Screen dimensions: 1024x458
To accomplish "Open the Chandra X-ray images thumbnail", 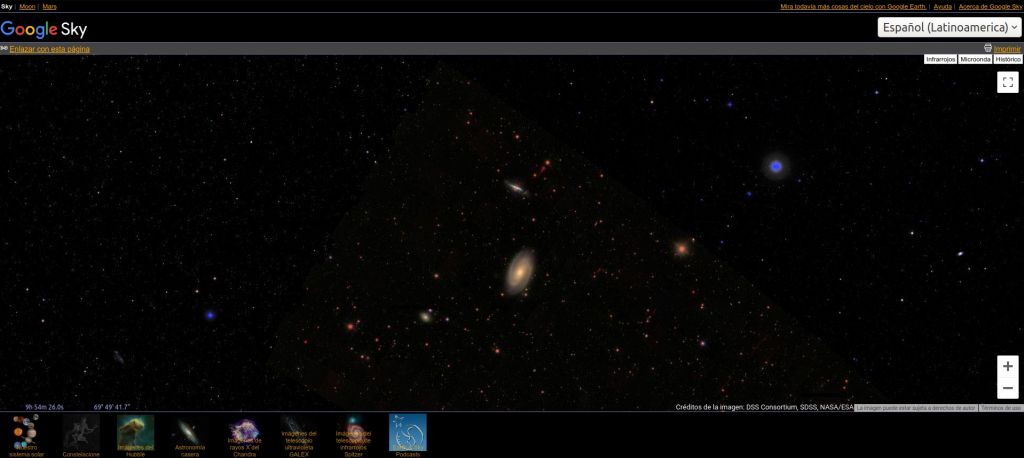I will point(244,433).
